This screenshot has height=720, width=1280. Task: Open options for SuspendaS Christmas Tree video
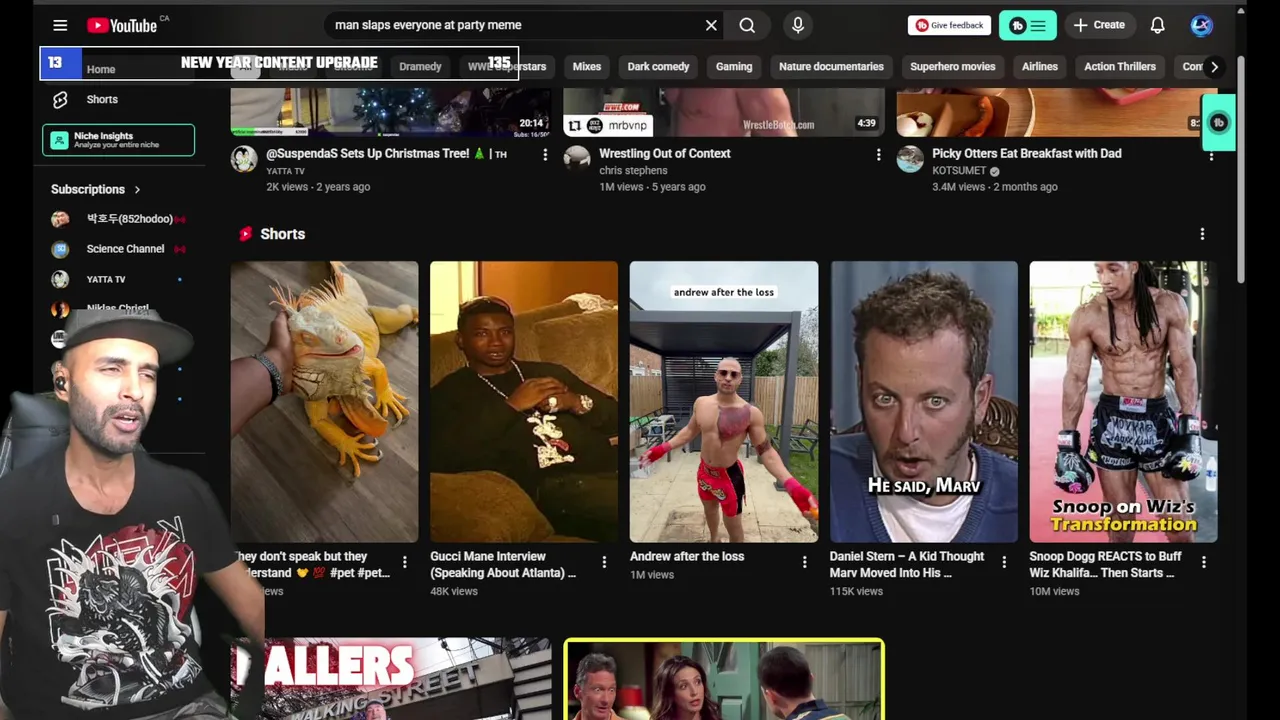[x=545, y=154]
